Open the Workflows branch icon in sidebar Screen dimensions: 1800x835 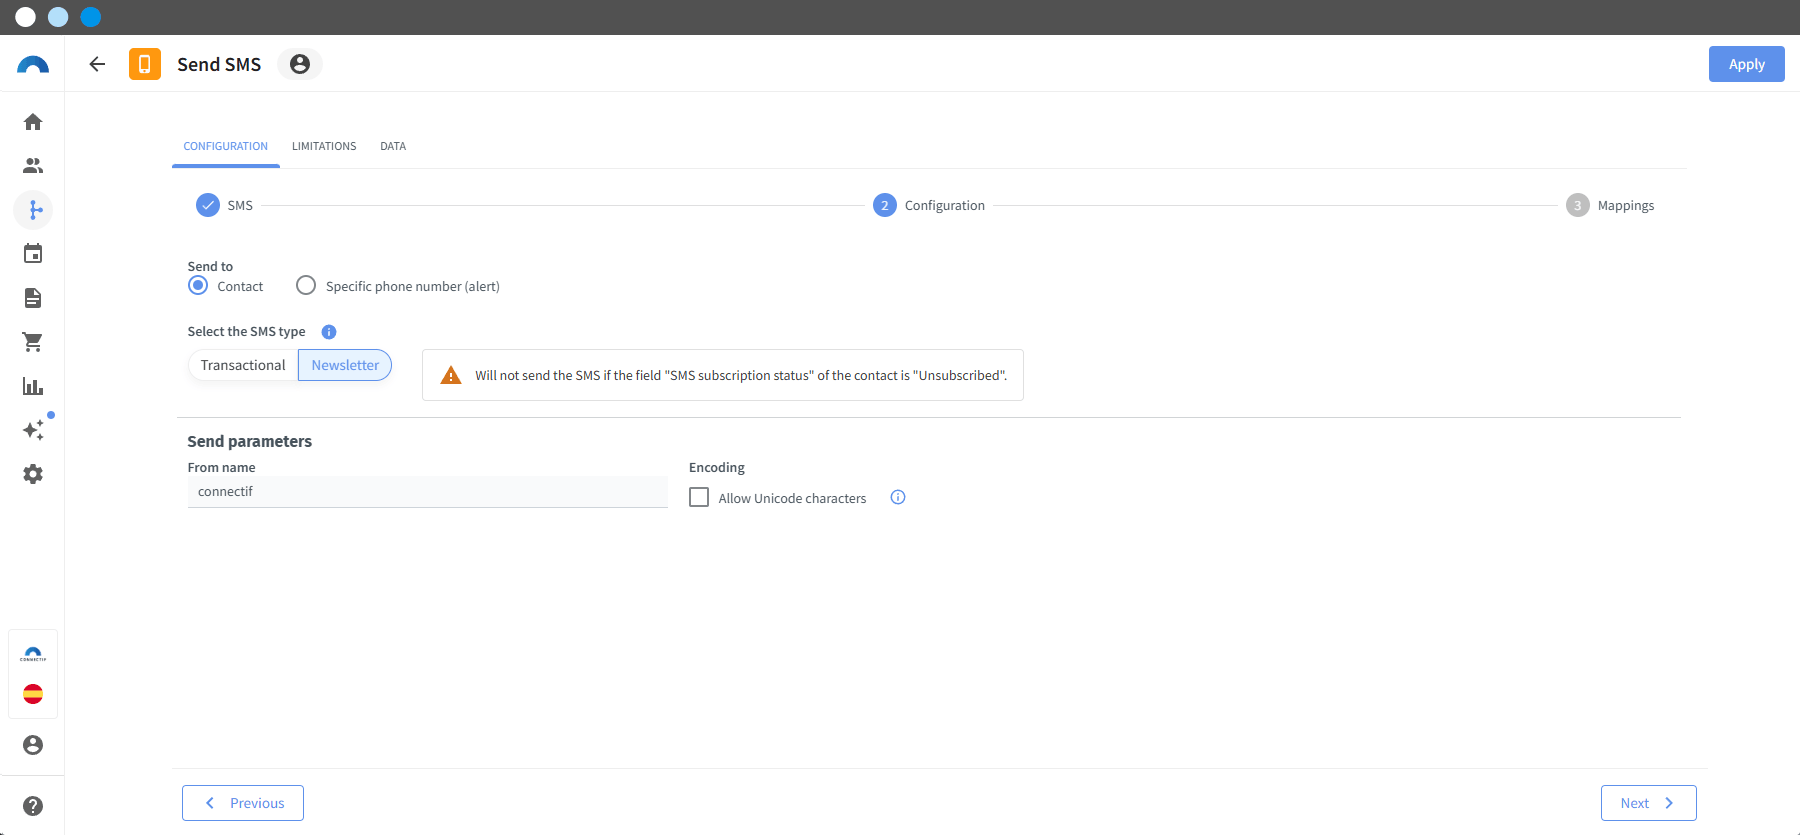33,210
